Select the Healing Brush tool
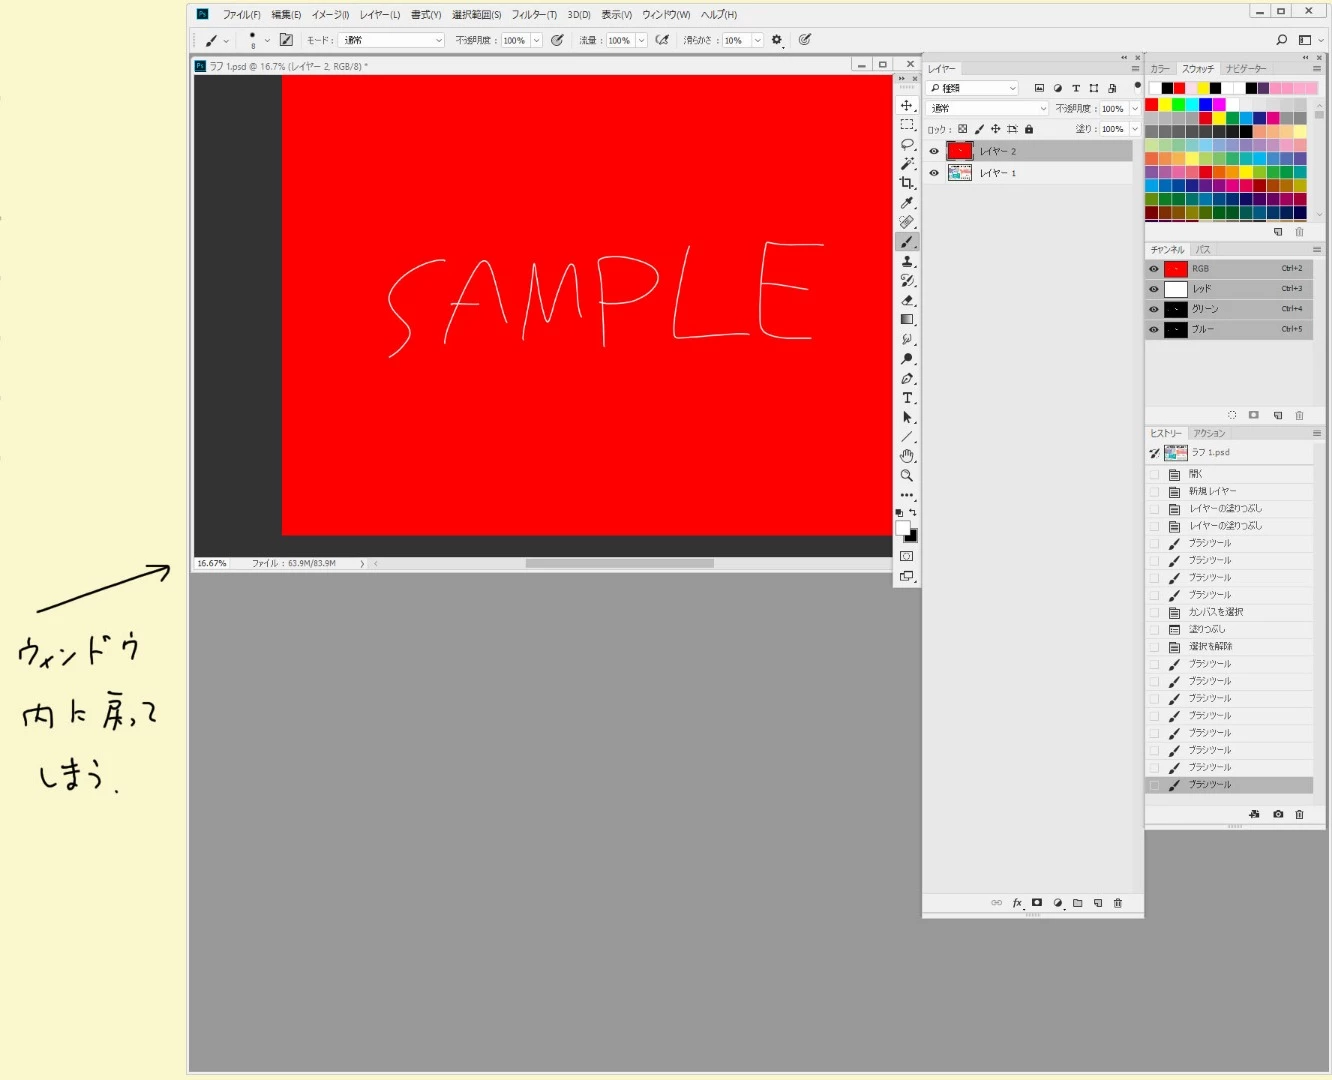This screenshot has height=1080, width=1332. click(x=907, y=222)
